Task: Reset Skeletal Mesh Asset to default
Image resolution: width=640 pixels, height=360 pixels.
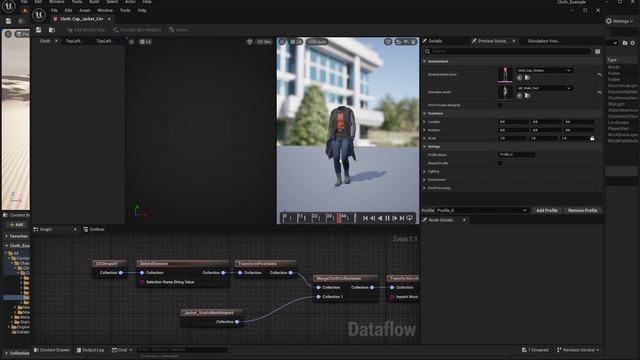Action: tap(599, 74)
